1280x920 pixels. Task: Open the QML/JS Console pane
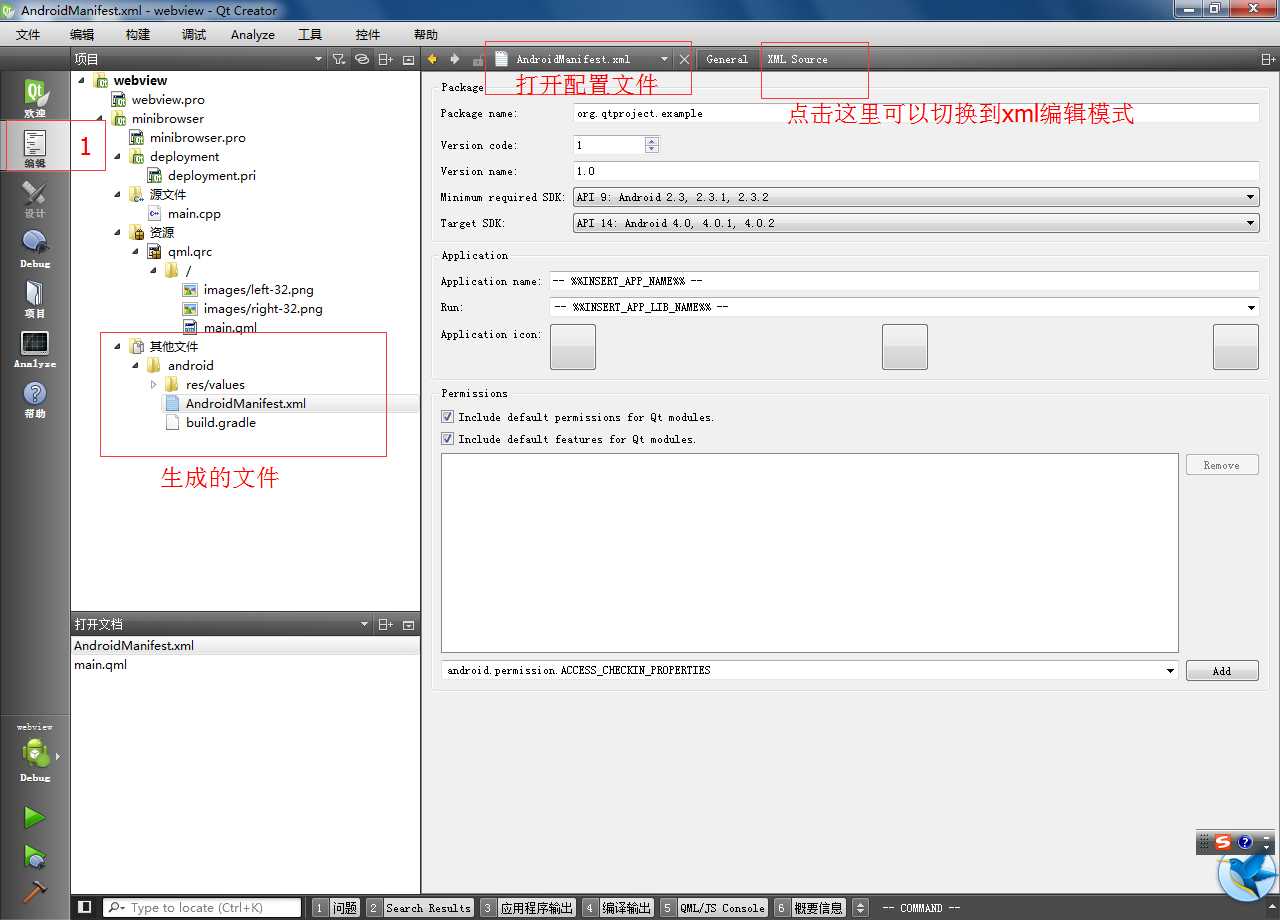(x=714, y=908)
